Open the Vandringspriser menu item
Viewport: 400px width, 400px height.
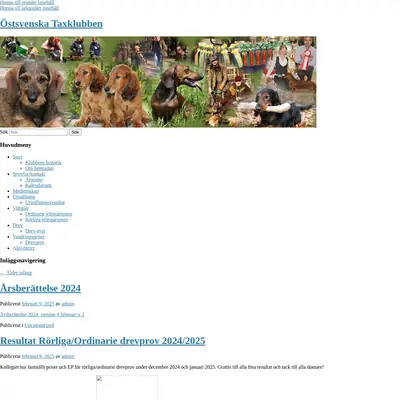coord(28,237)
